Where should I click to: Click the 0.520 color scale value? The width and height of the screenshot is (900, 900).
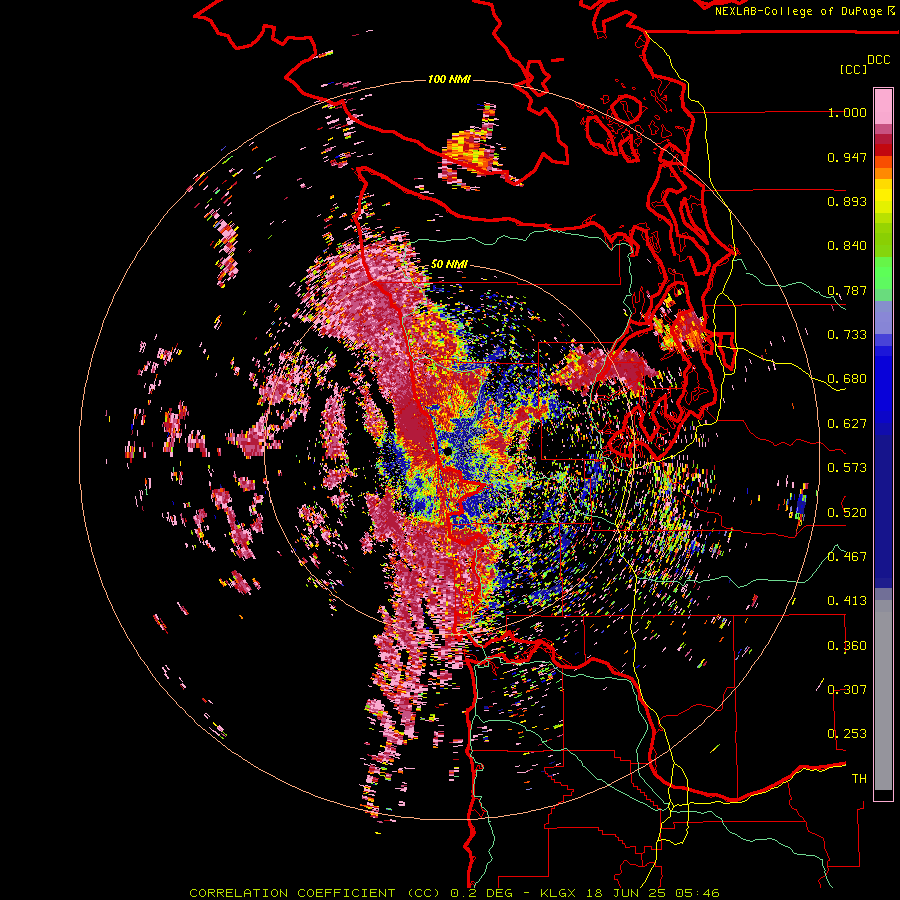pos(847,513)
